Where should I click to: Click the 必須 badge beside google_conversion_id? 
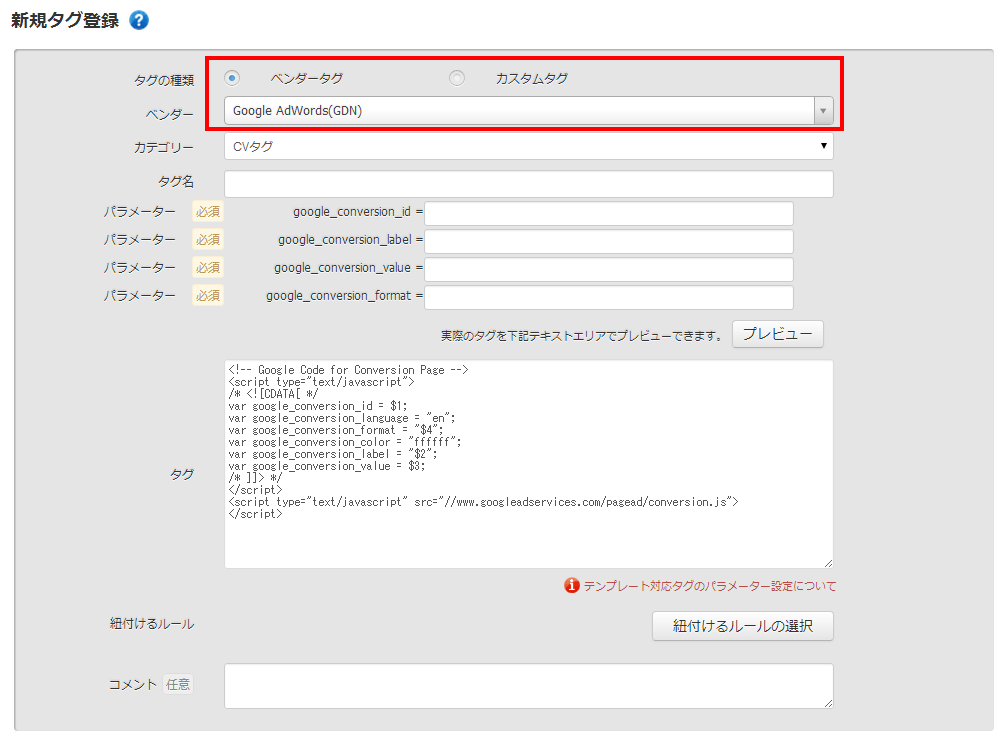(208, 212)
